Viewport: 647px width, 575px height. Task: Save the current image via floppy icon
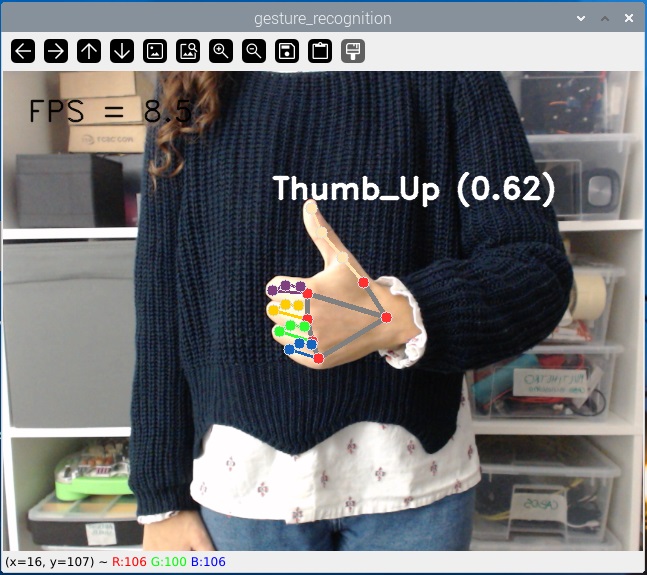(x=287, y=51)
